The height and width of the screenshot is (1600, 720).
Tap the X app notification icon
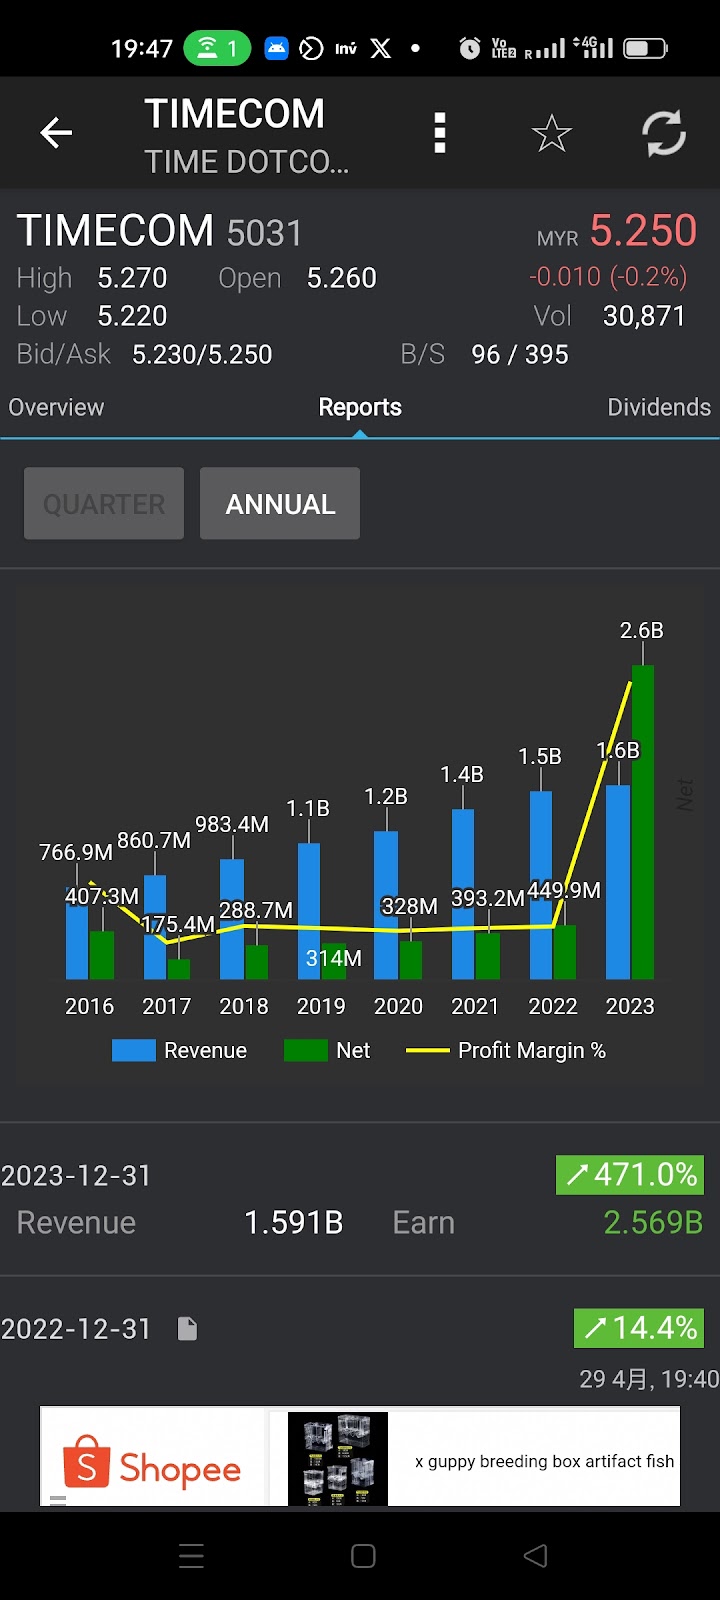[x=381, y=48]
